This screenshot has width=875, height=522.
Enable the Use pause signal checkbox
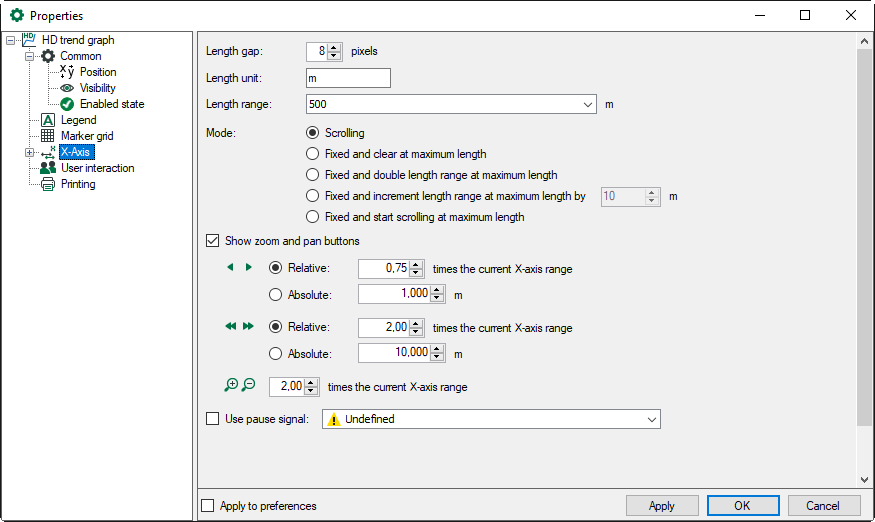click(x=212, y=419)
